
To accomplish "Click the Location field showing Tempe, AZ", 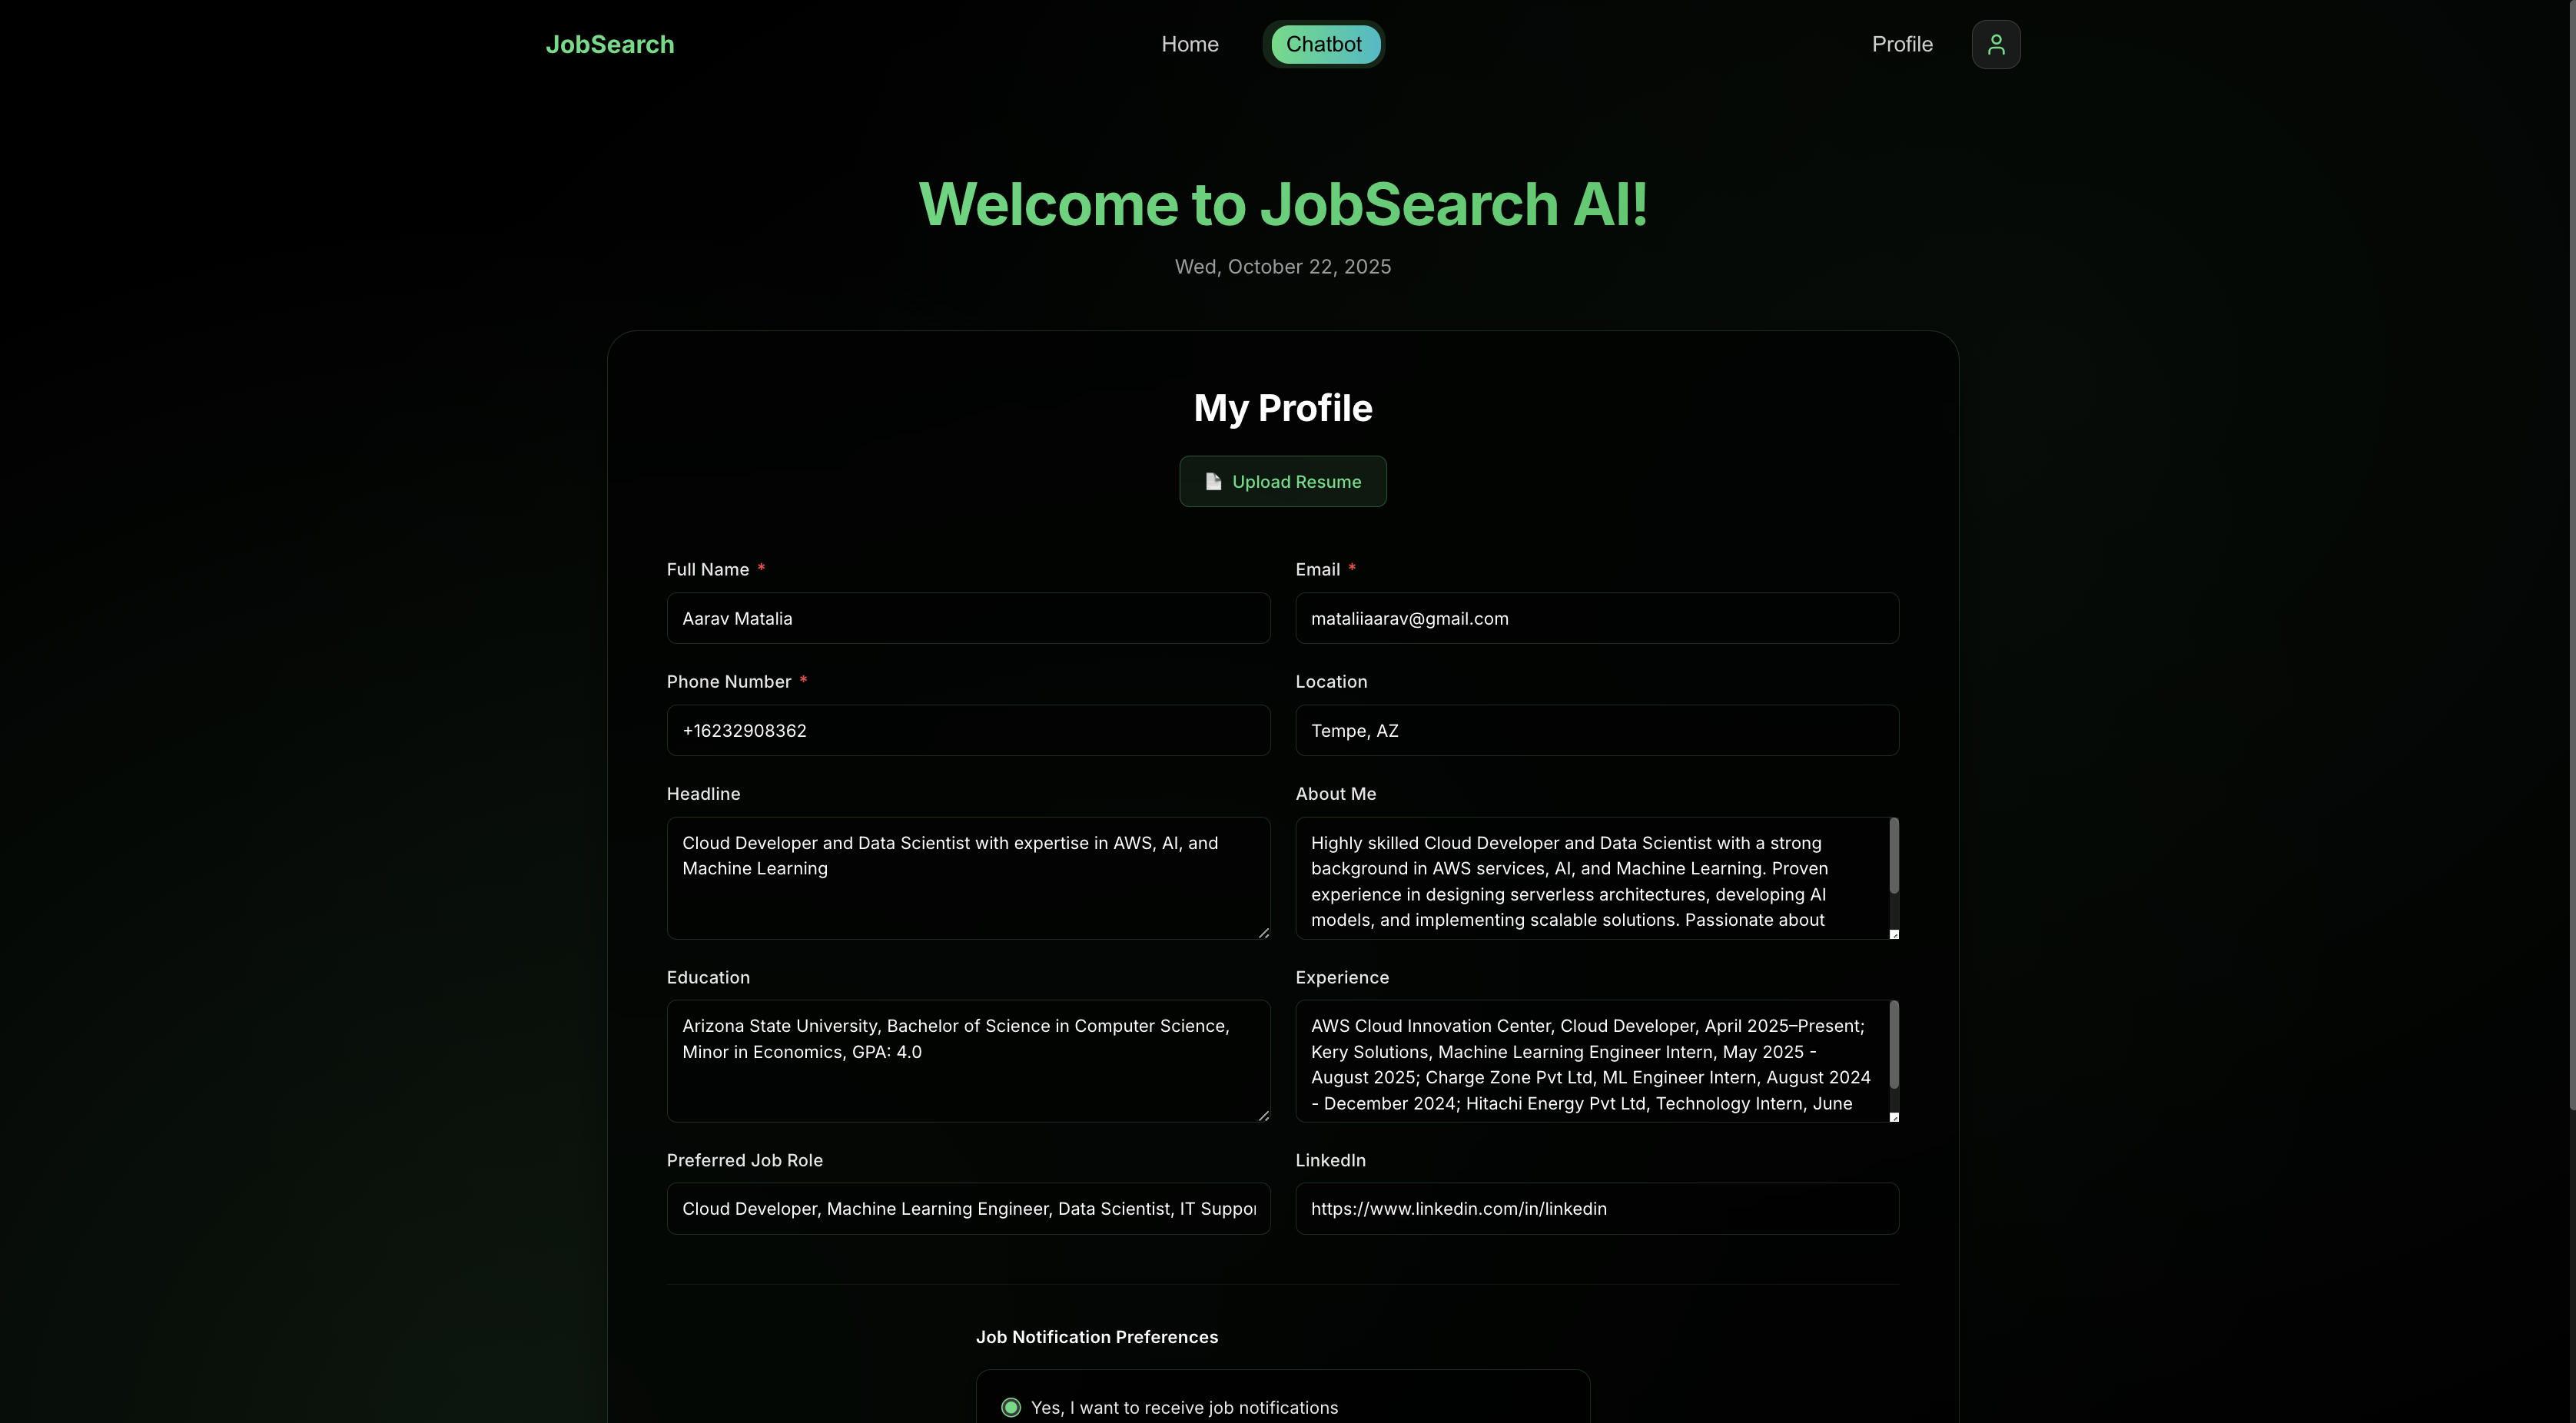I will (1596, 730).
